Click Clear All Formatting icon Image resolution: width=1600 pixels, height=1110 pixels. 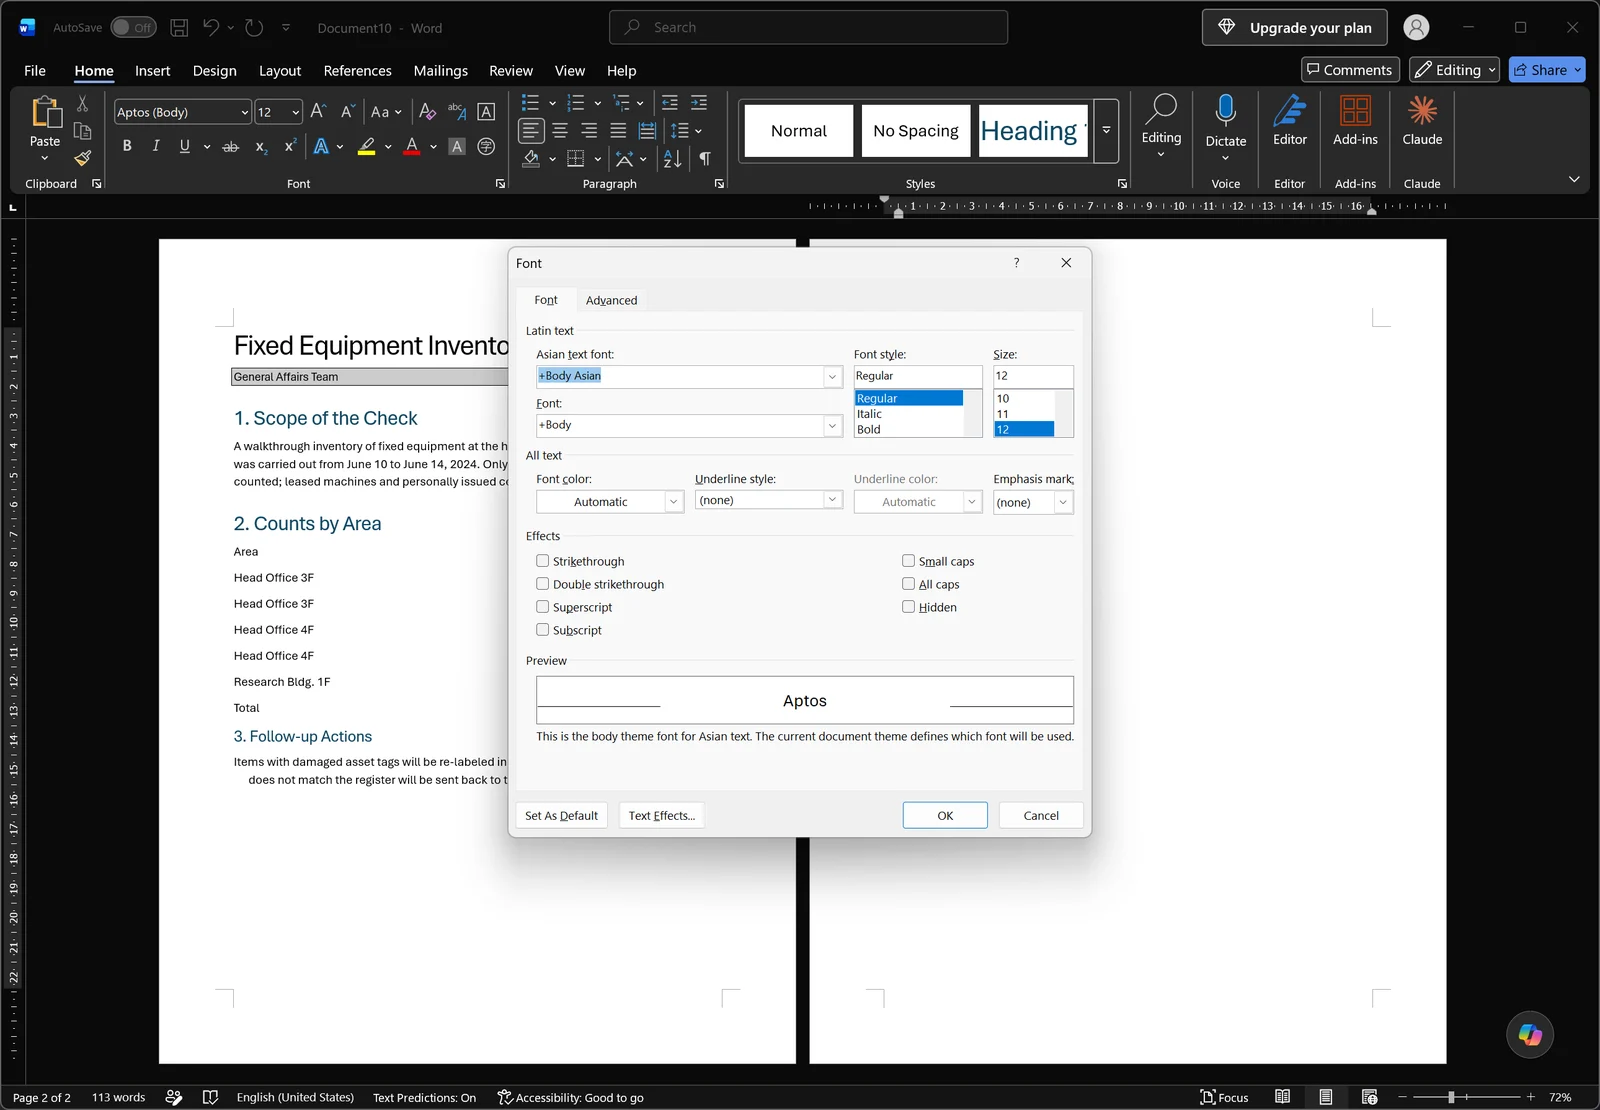(x=427, y=111)
